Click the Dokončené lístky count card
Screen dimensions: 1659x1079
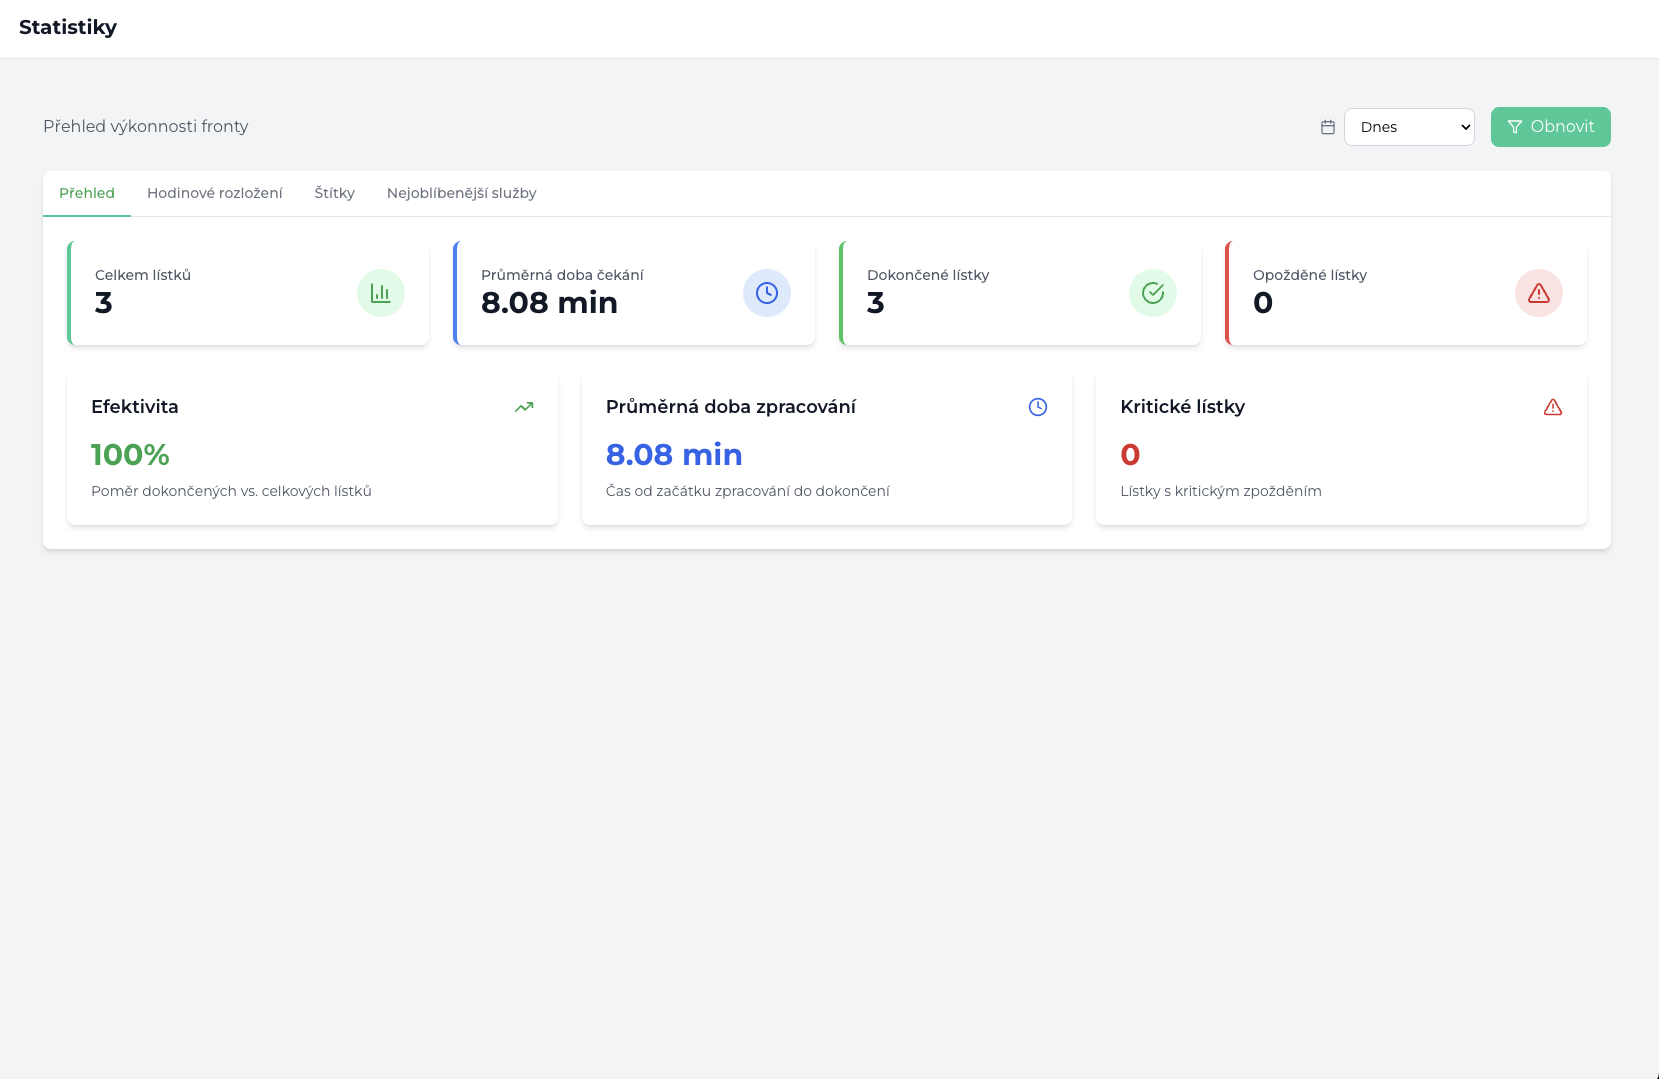(x=1020, y=293)
